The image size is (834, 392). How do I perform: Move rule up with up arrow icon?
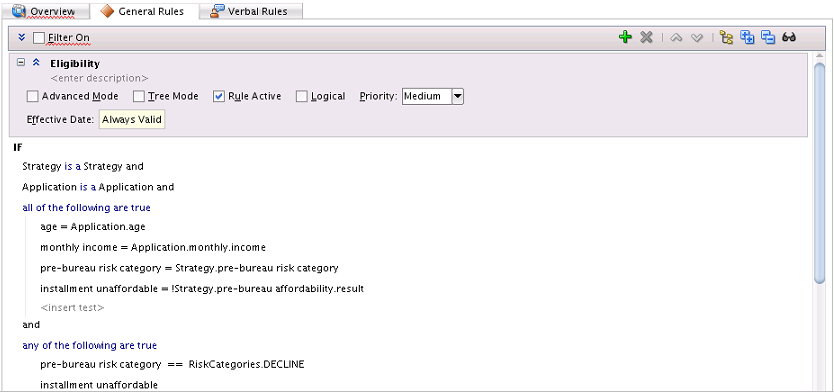676,38
